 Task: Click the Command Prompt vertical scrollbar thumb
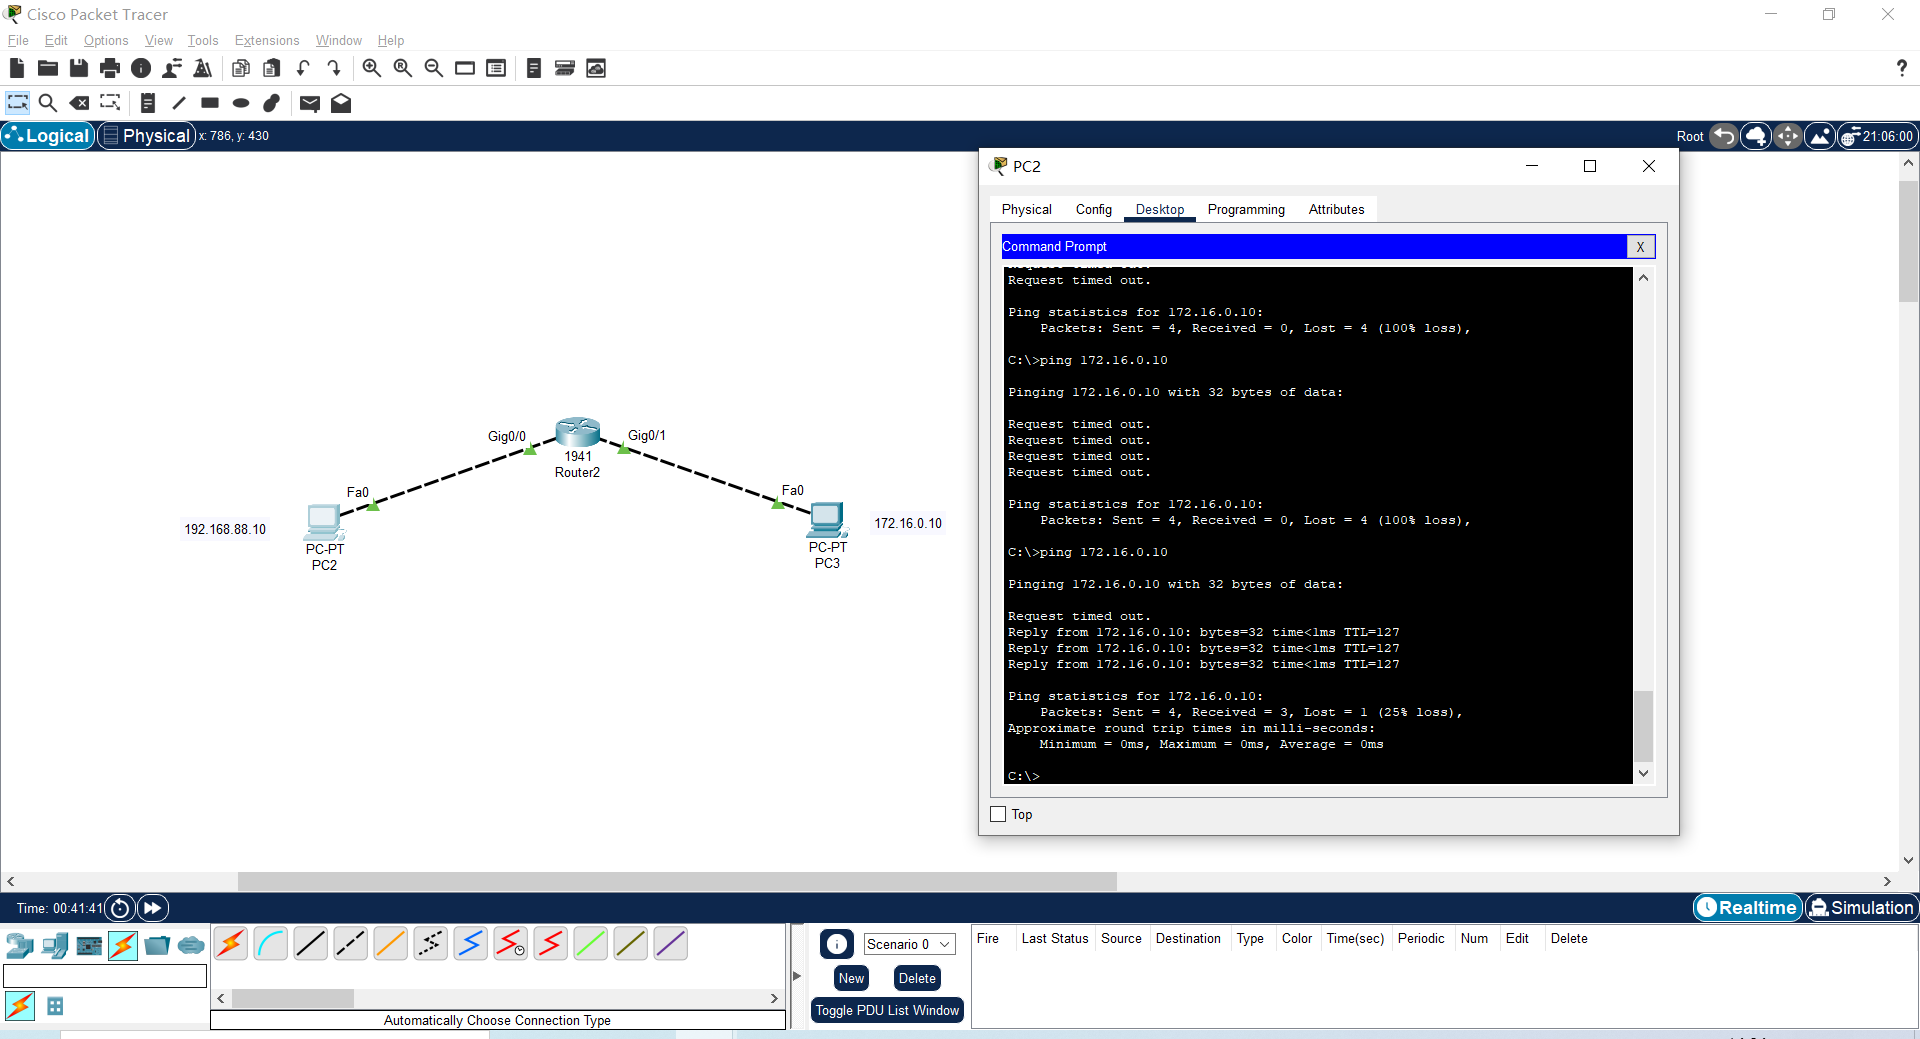[x=1643, y=726]
